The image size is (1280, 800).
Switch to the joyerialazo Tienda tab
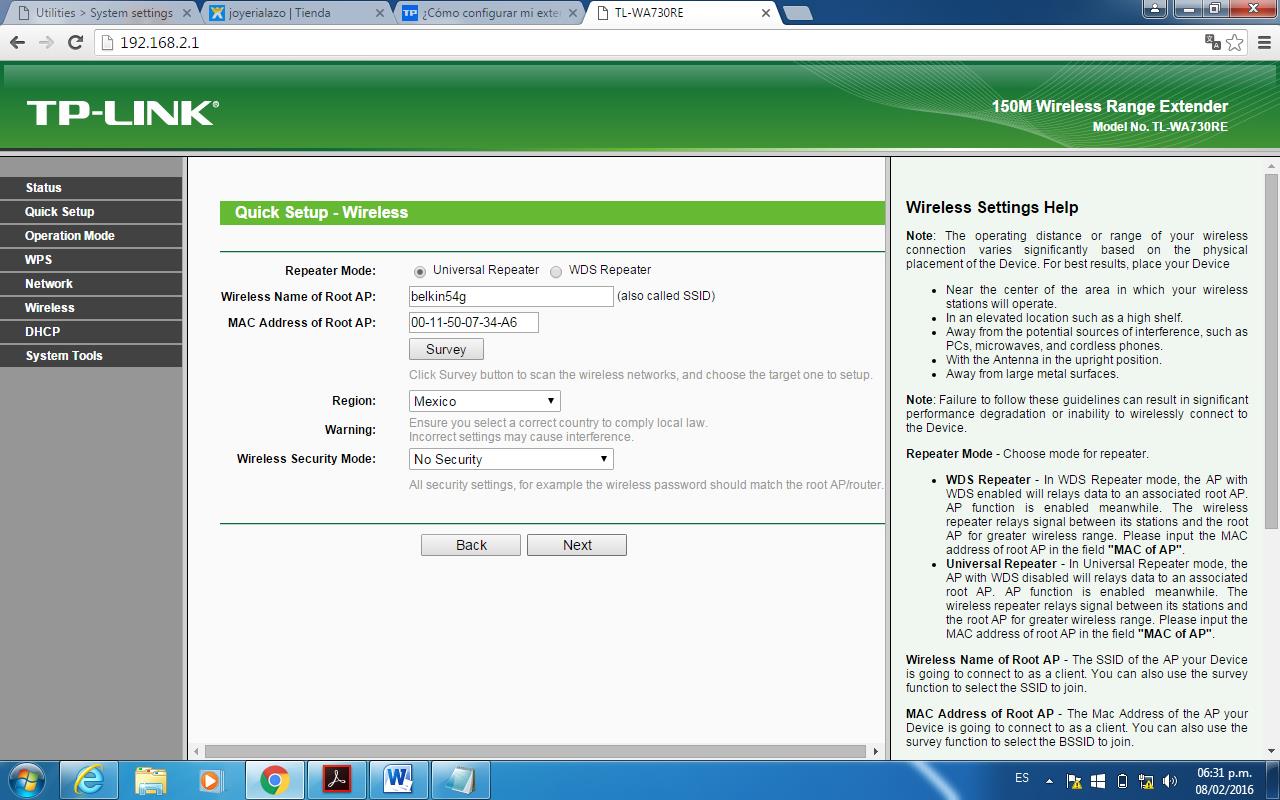point(292,13)
